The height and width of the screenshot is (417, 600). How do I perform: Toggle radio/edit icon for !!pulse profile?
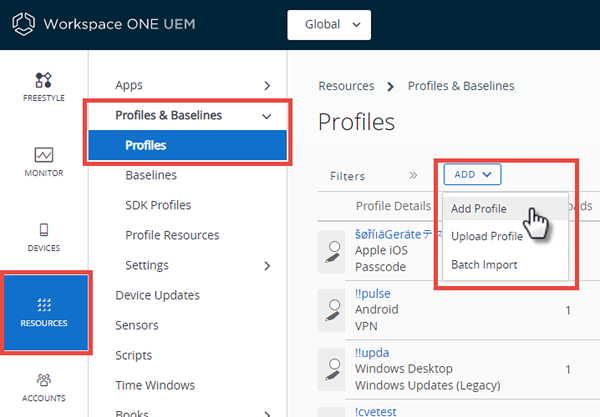332,310
